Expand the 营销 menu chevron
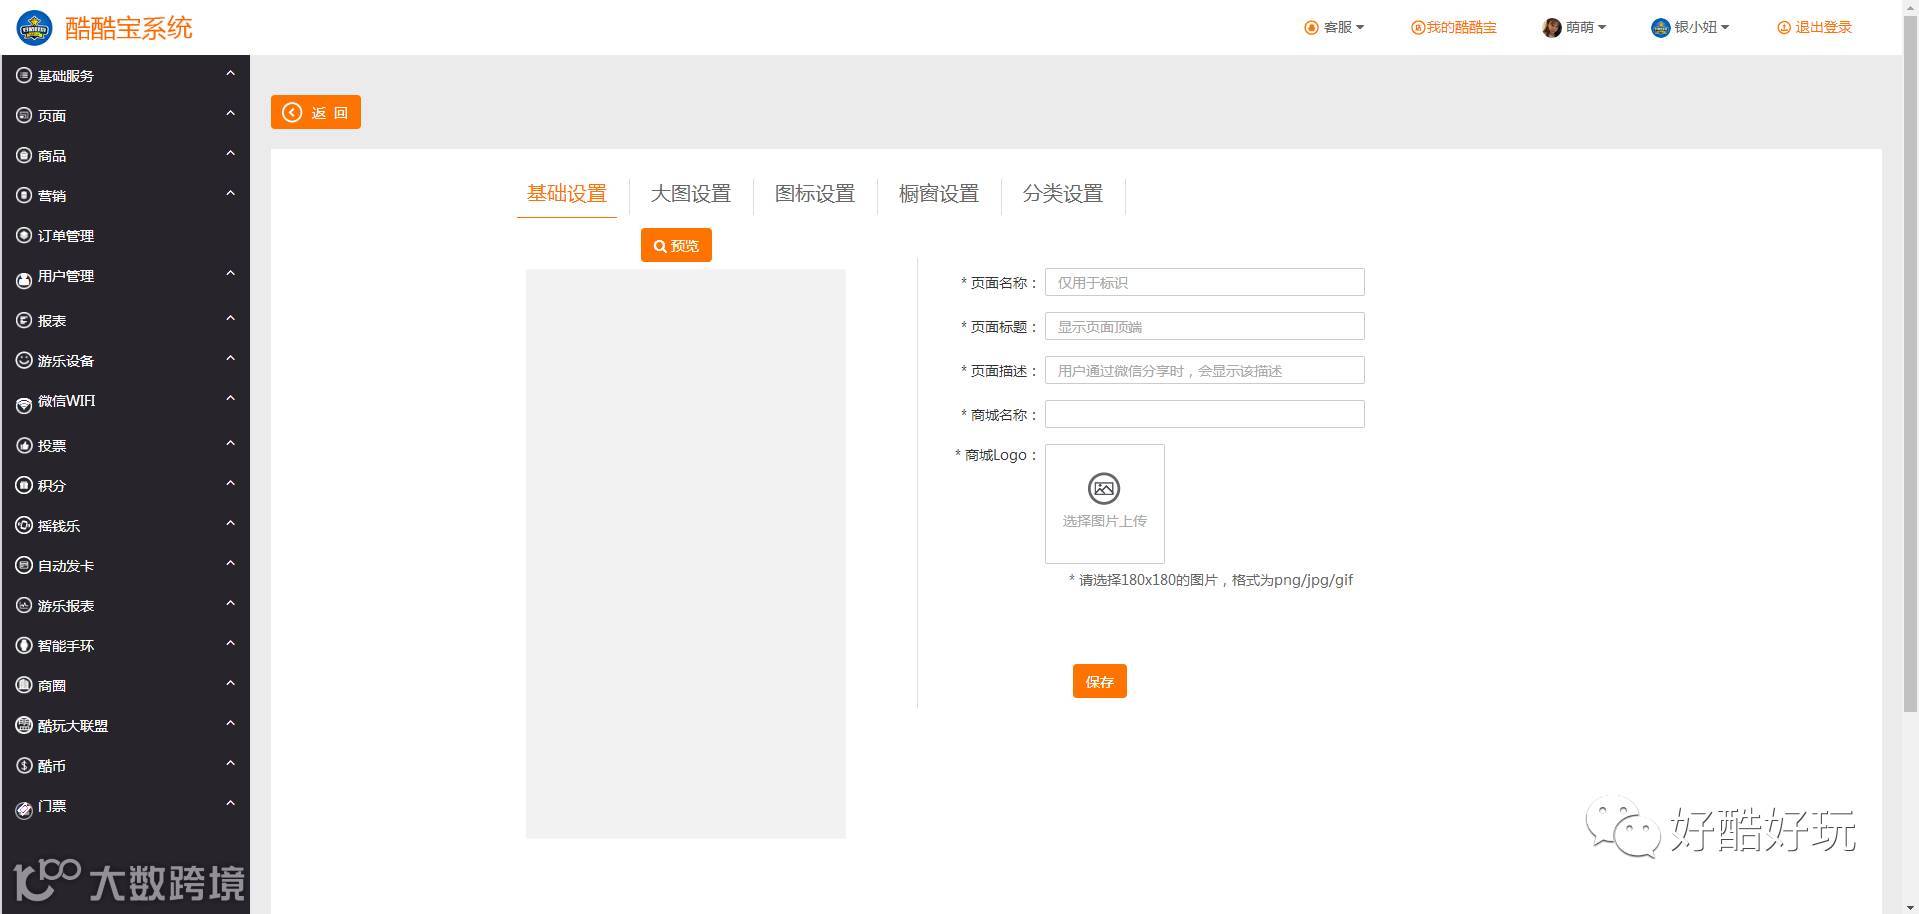 (230, 193)
